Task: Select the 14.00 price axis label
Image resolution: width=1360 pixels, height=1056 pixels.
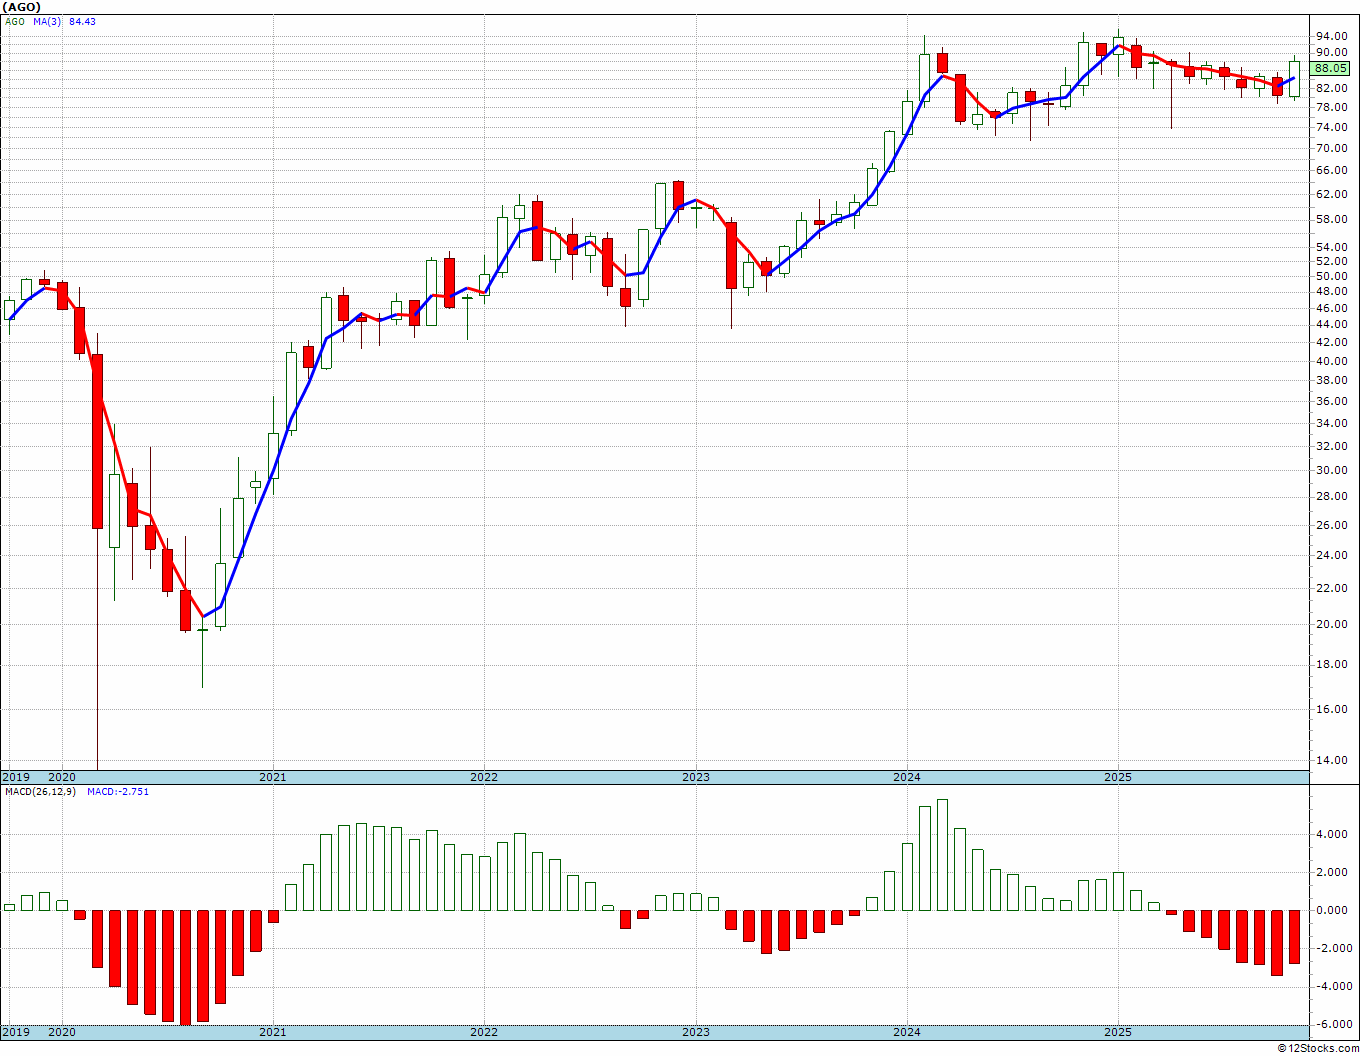Action: point(1331,760)
